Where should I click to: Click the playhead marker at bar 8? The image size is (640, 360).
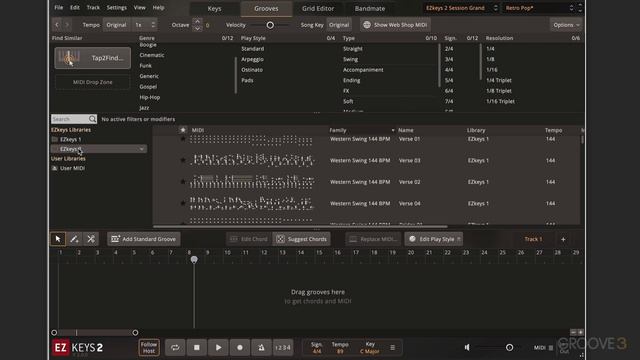(x=194, y=260)
